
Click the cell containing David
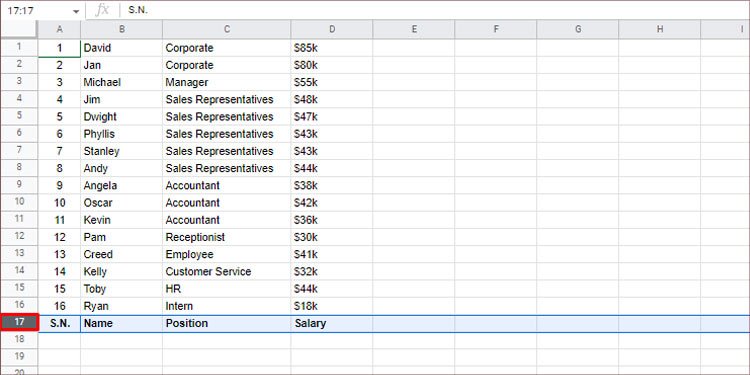(x=121, y=48)
